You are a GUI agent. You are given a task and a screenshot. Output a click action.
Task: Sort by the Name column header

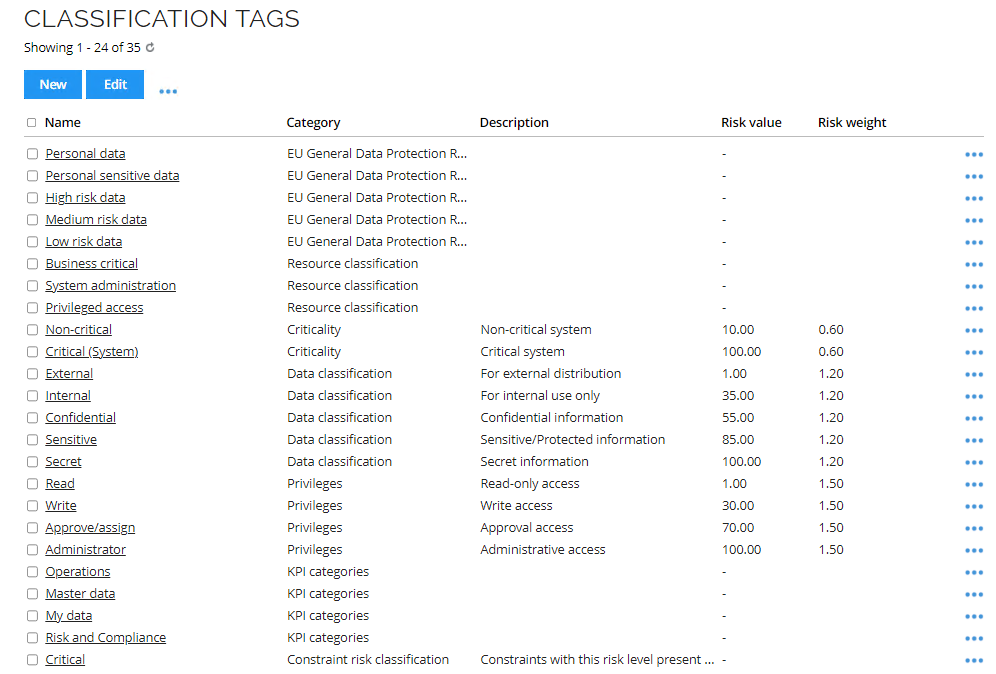pyautogui.click(x=63, y=123)
